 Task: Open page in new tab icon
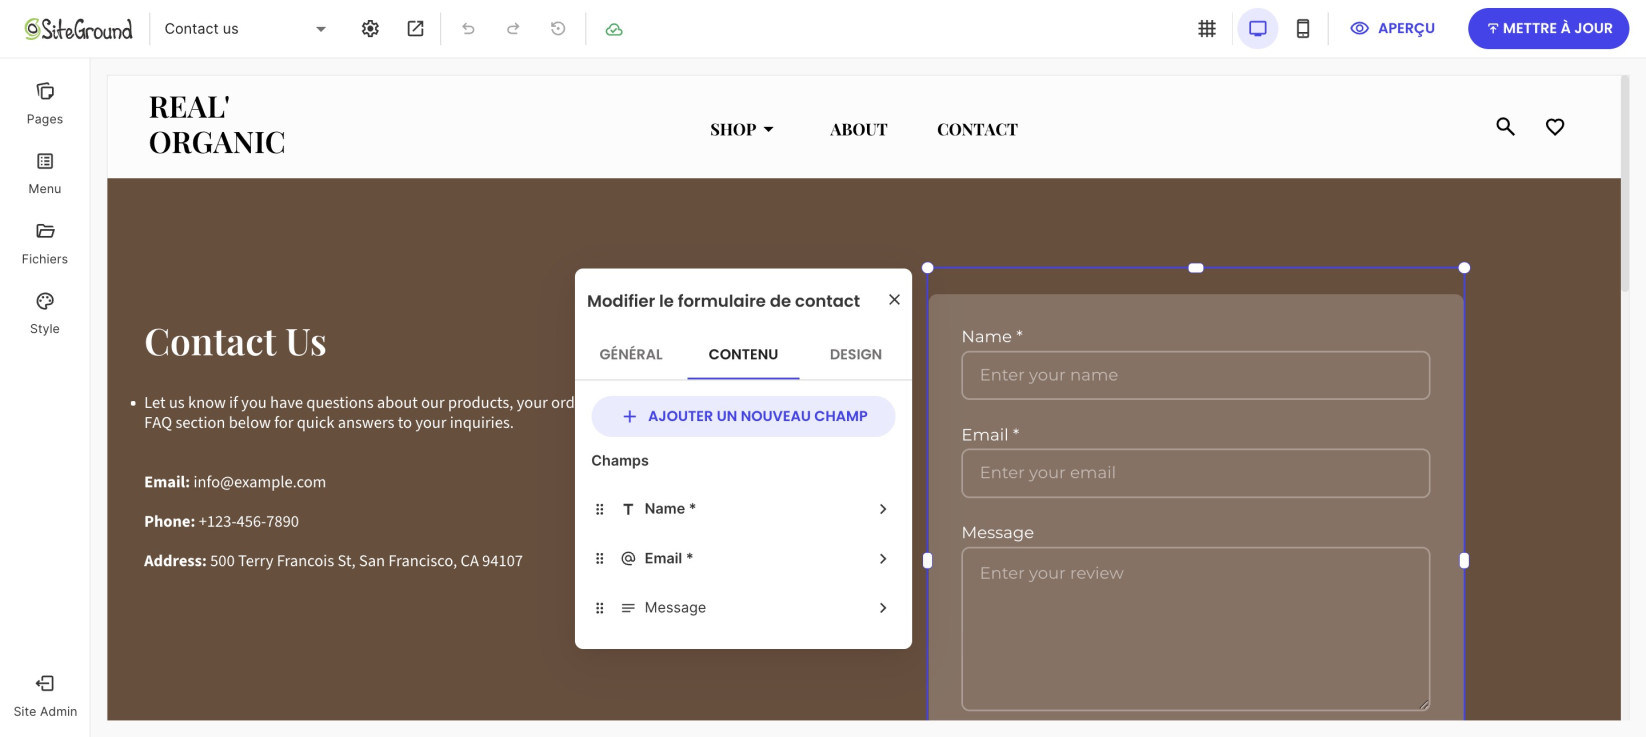point(415,29)
